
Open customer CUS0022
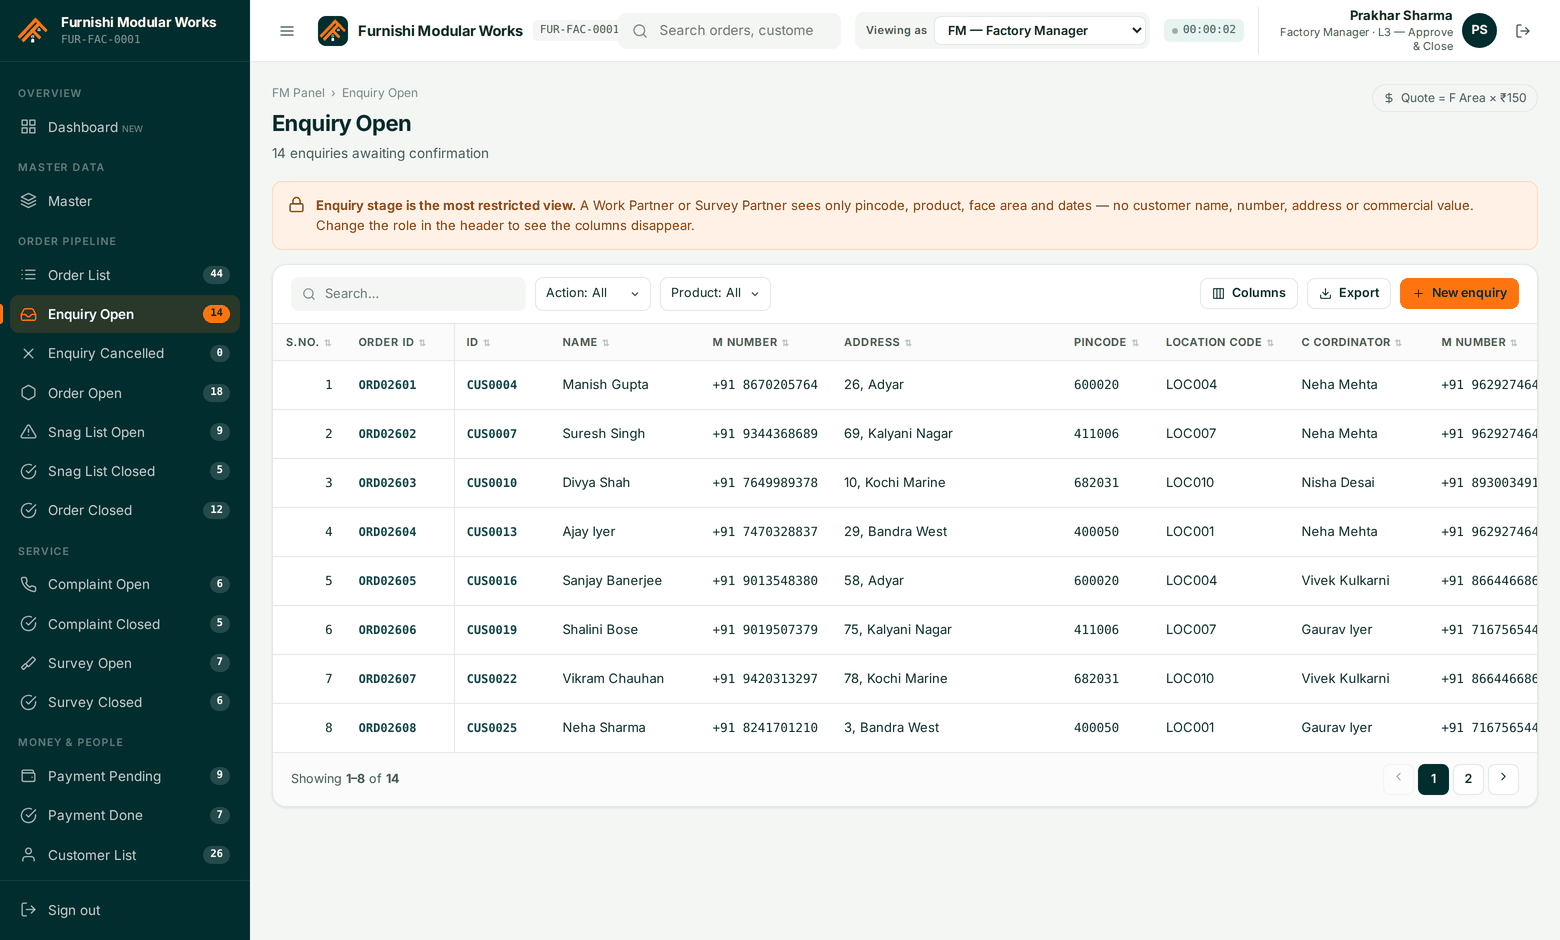(x=492, y=679)
